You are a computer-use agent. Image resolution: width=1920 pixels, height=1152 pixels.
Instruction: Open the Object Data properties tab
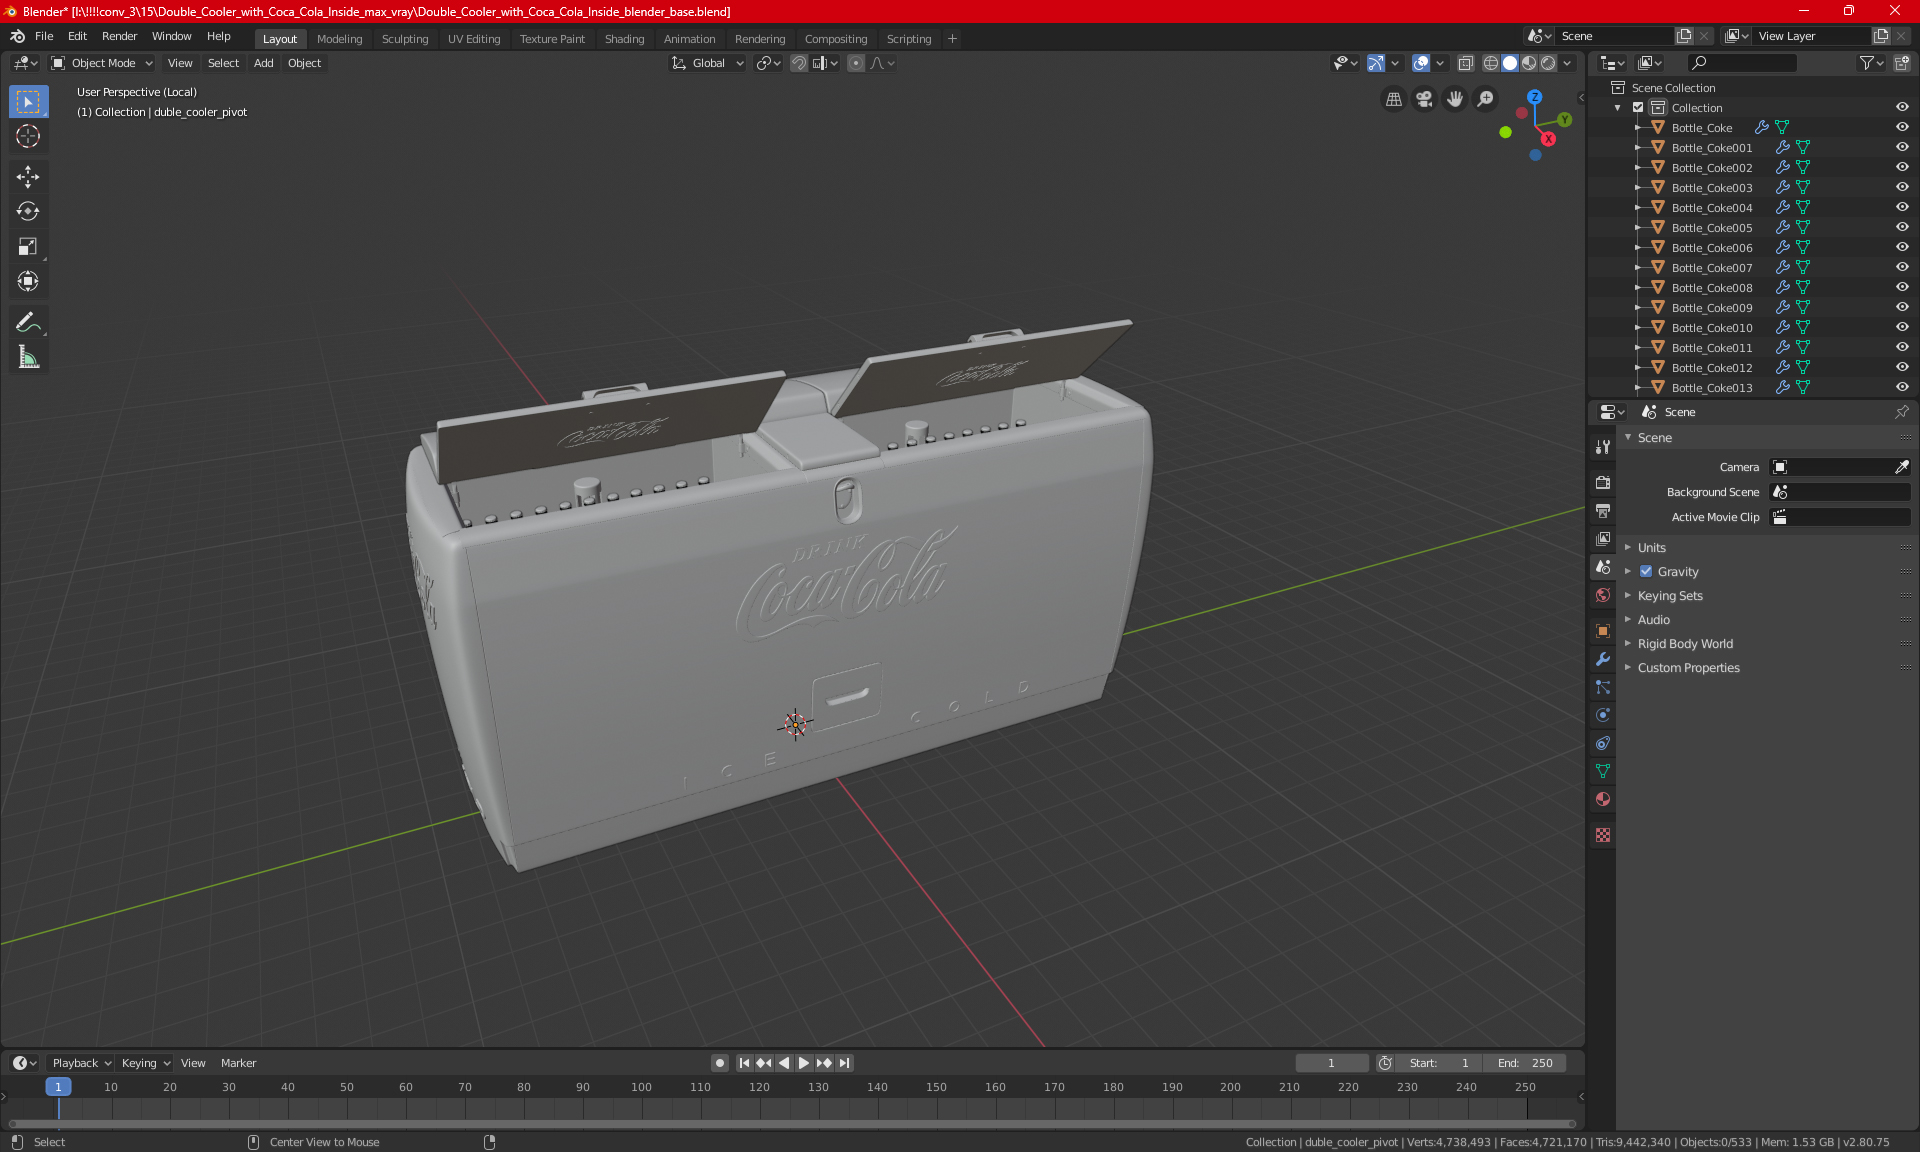point(1603,771)
